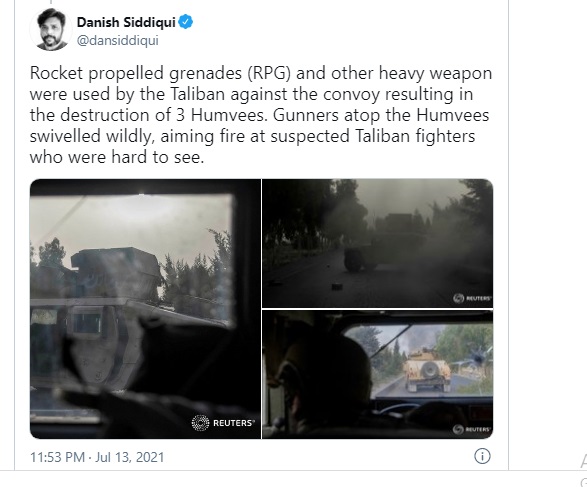
Task: Open the windshield view photo with tan Humvee
Action: pyautogui.click(x=378, y=374)
